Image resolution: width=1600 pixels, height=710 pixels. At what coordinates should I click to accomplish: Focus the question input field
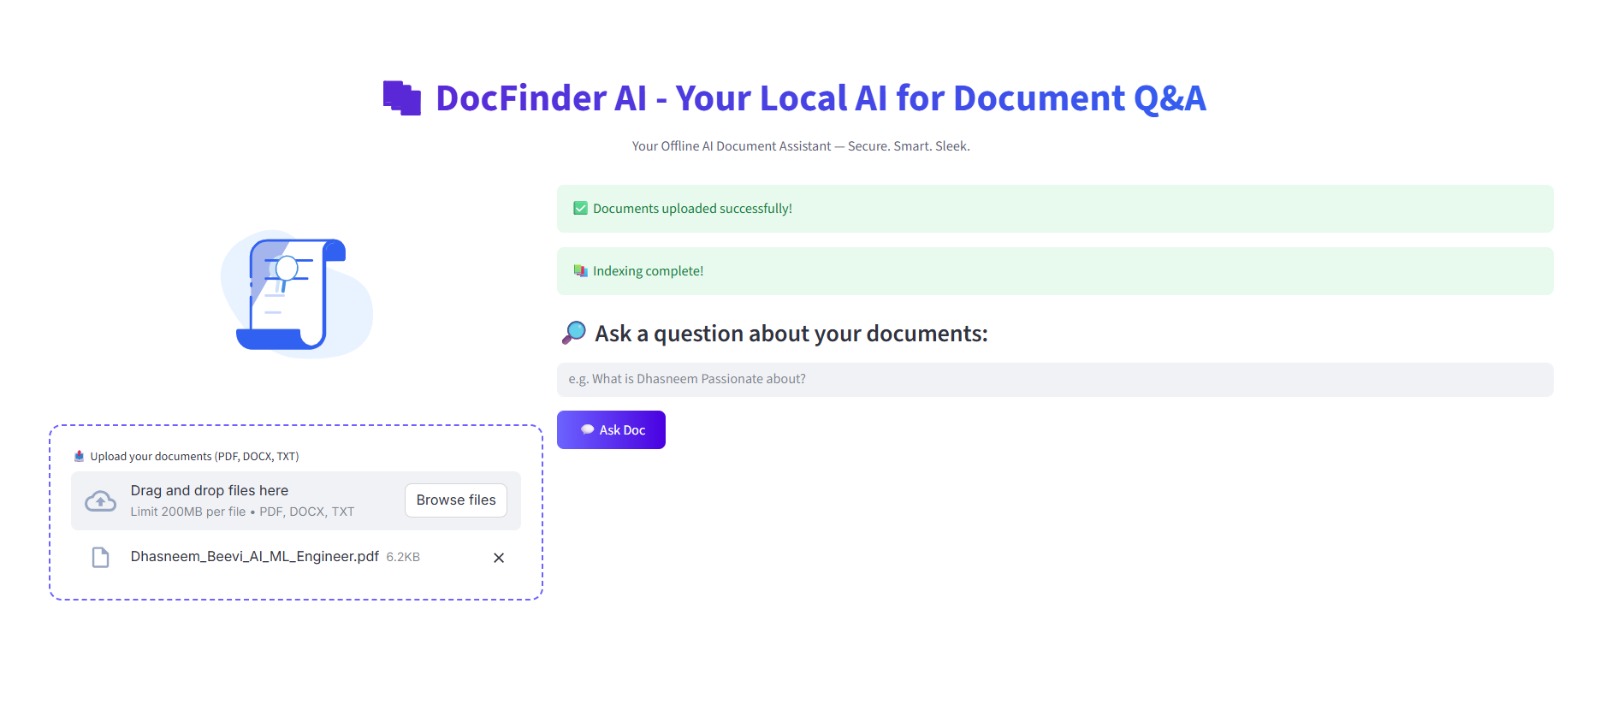tap(1055, 379)
